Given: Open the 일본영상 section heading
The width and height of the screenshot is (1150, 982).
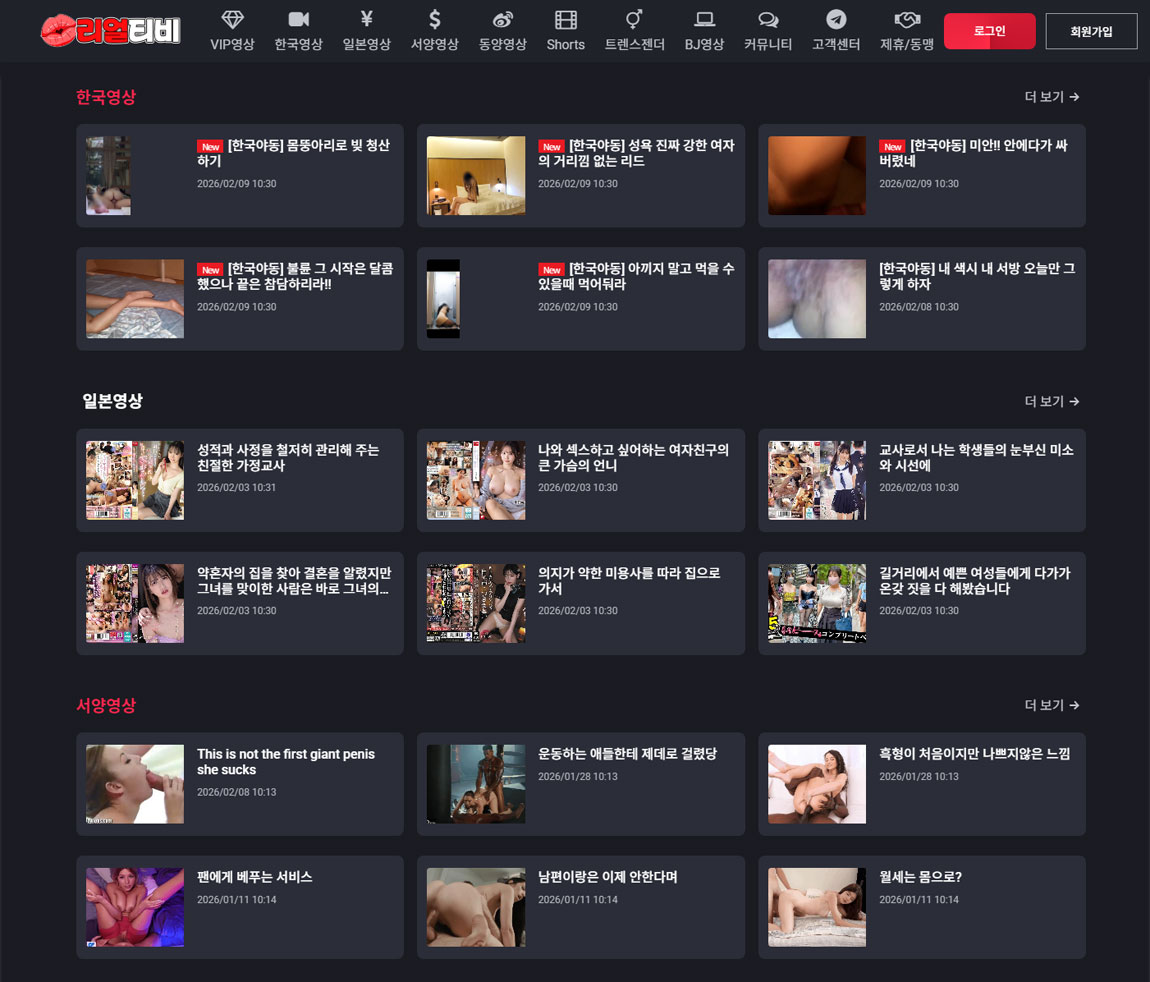Looking at the screenshot, I should pos(112,401).
